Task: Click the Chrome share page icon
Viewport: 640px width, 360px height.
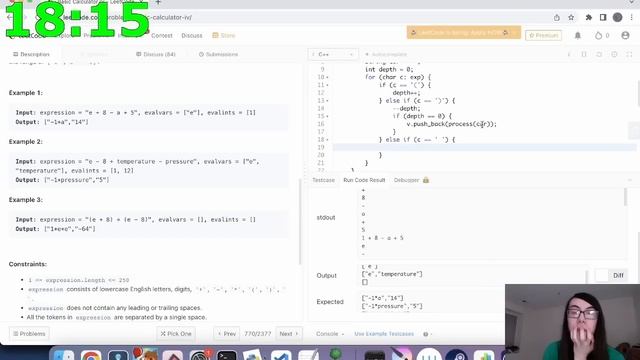Action: pos(557,18)
